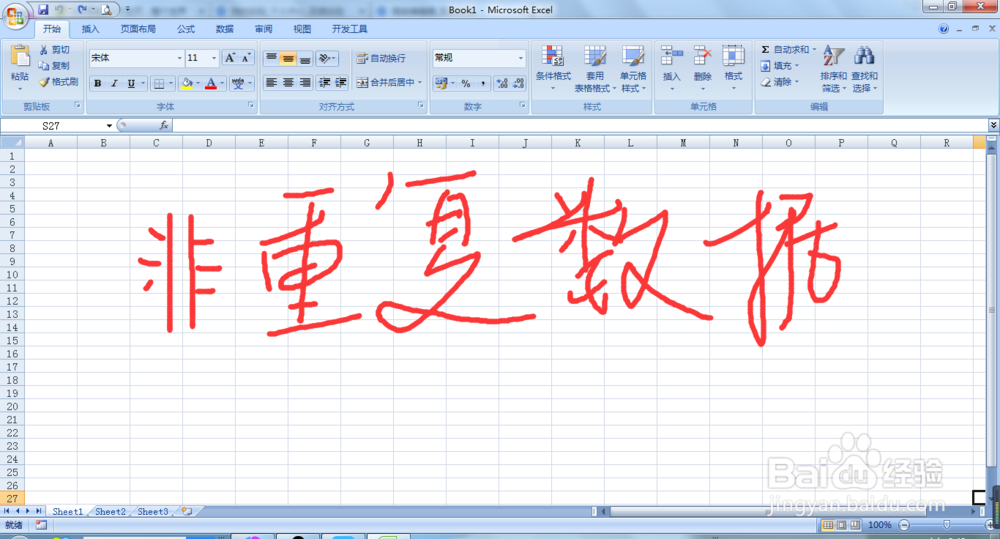Viewport: 1000px width, 539px height.
Task: Click the Sort & Filter (排序和筛选) icon
Action: tap(834, 56)
